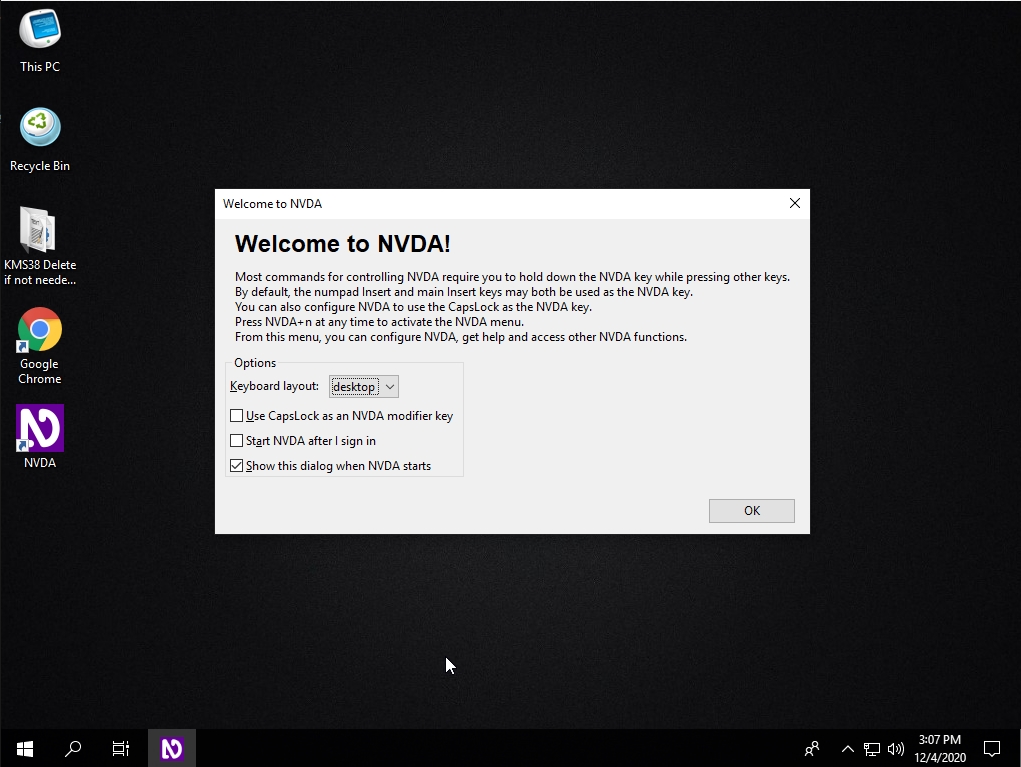The width and height of the screenshot is (1021, 767).
Task: Close the Welcome to NVDA dialog
Action: 795,203
